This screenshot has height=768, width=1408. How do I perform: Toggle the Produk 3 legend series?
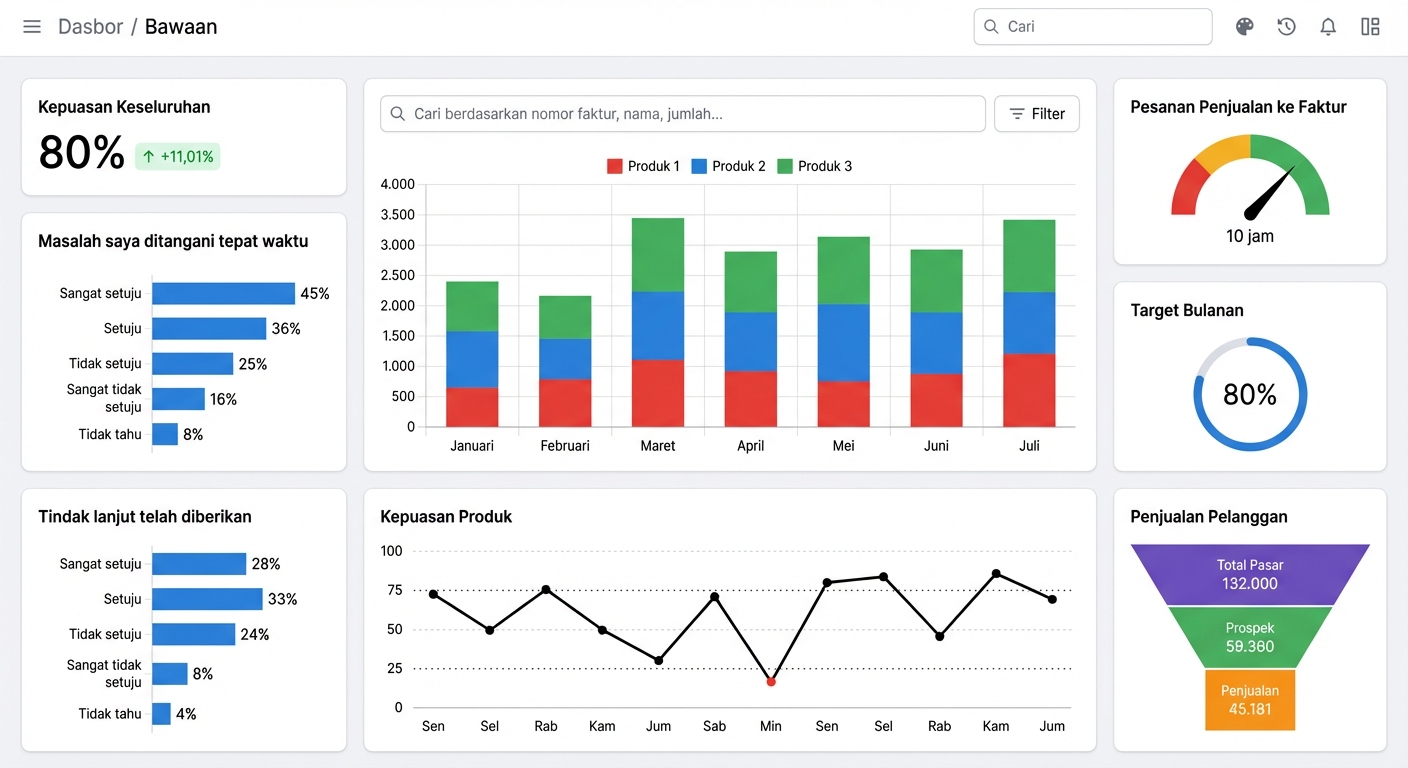[814, 166]
